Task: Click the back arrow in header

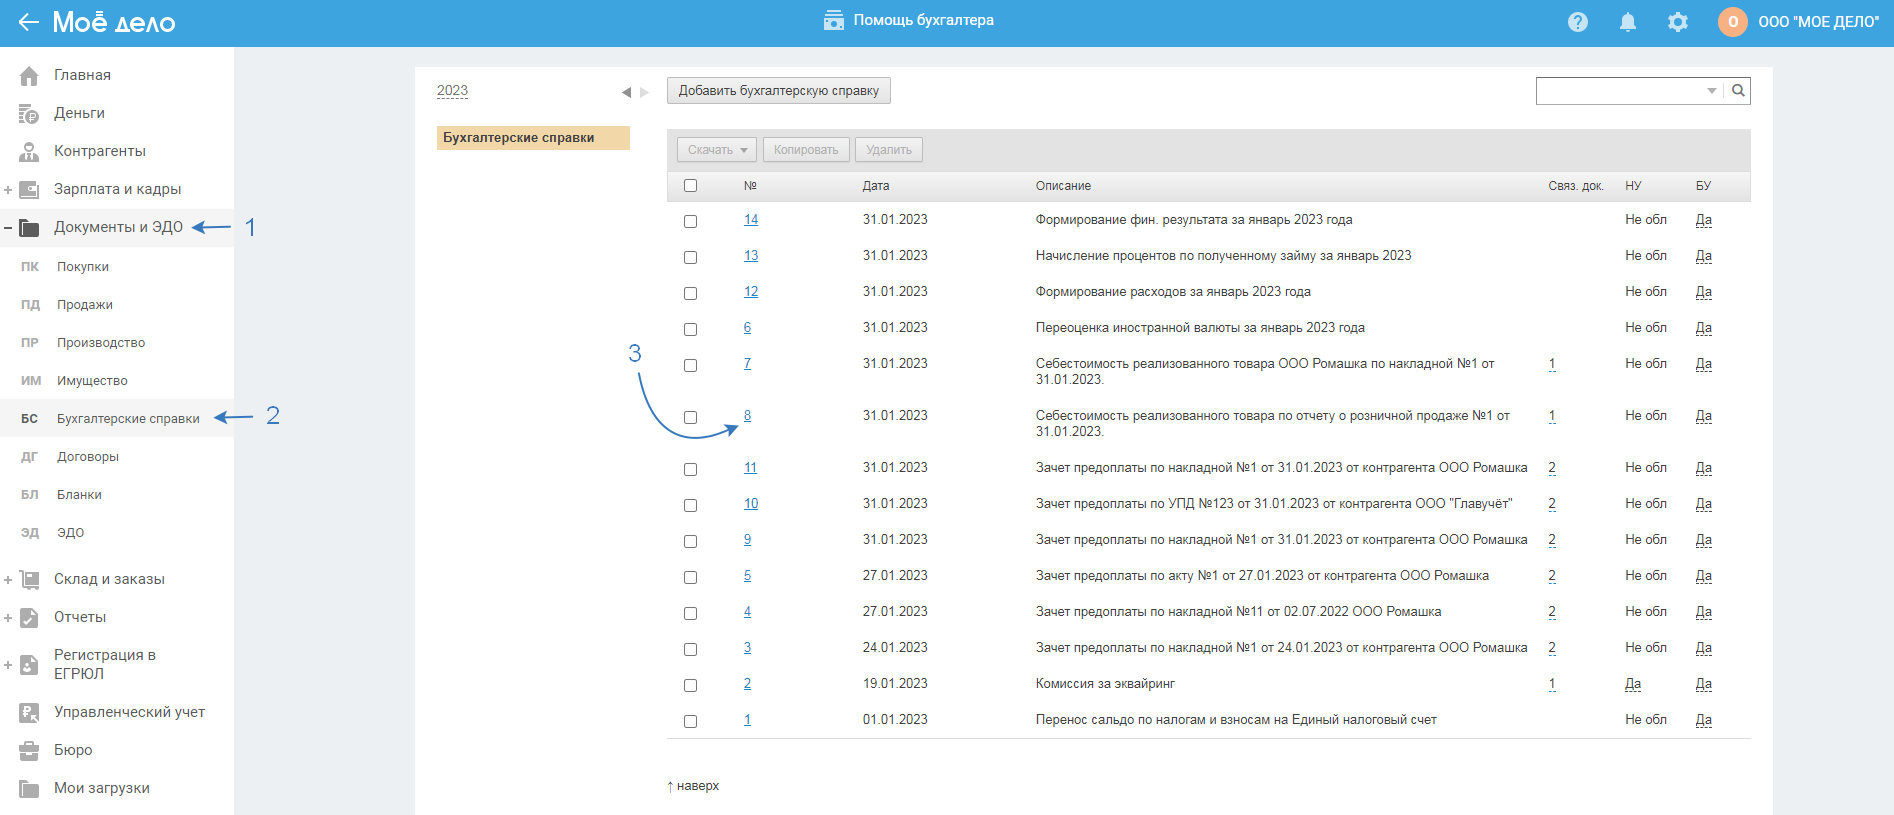Action: [28, 22]
